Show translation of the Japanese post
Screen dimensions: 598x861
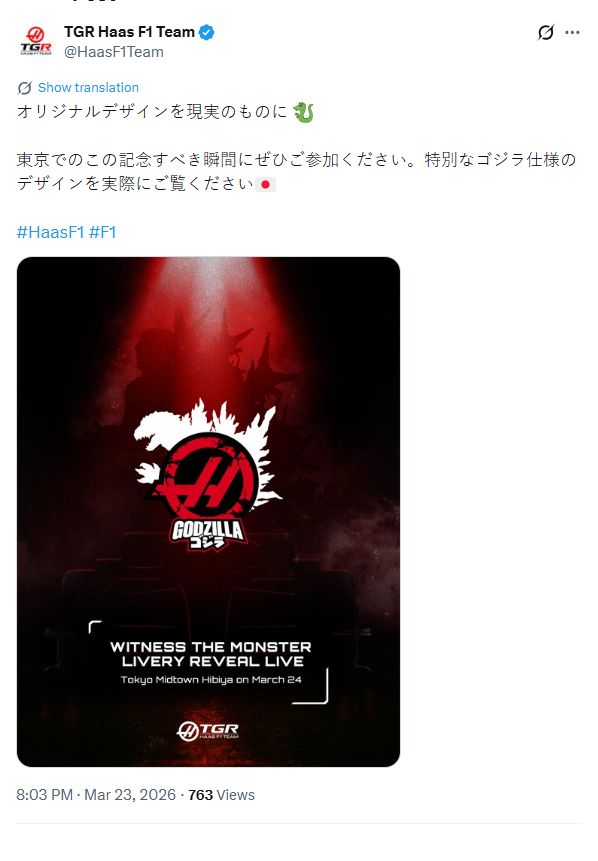point(88,88)
